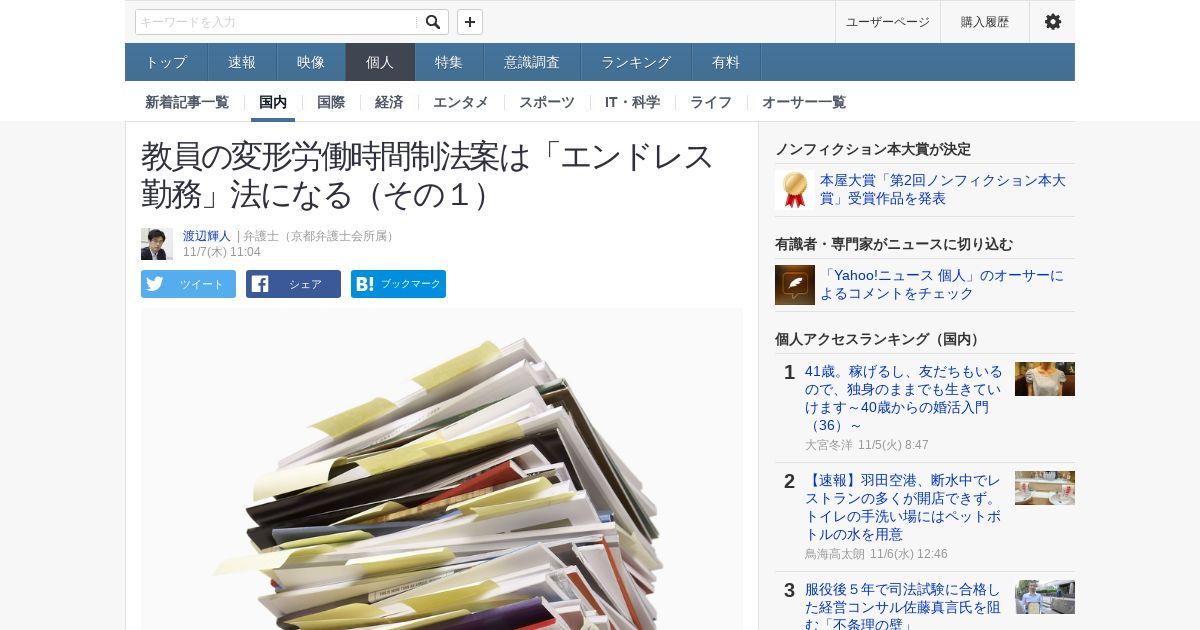Viewport: 1200px width, 630px height.
Task: Open ranking 3 article 服役後５年で司法試験
Action: click(x=903, y=606)
